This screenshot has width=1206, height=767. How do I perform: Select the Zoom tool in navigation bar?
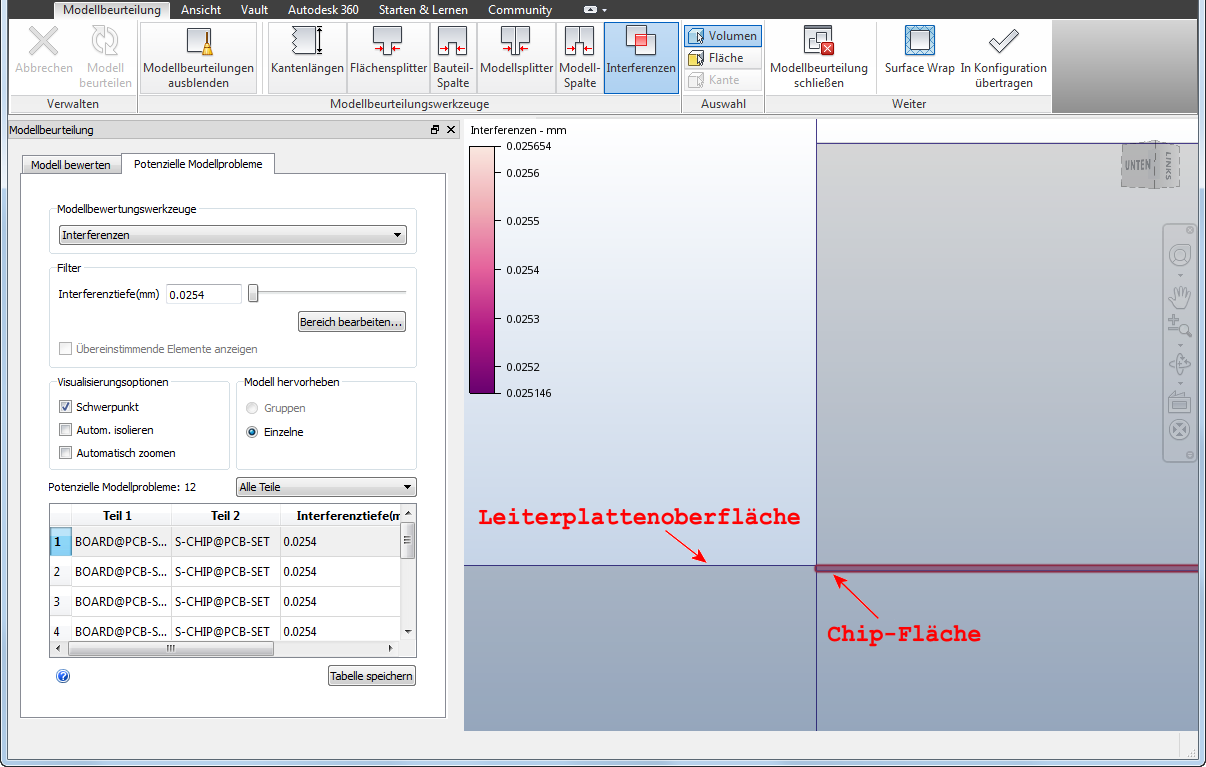pyautogui.click(x=1180, y=324)
